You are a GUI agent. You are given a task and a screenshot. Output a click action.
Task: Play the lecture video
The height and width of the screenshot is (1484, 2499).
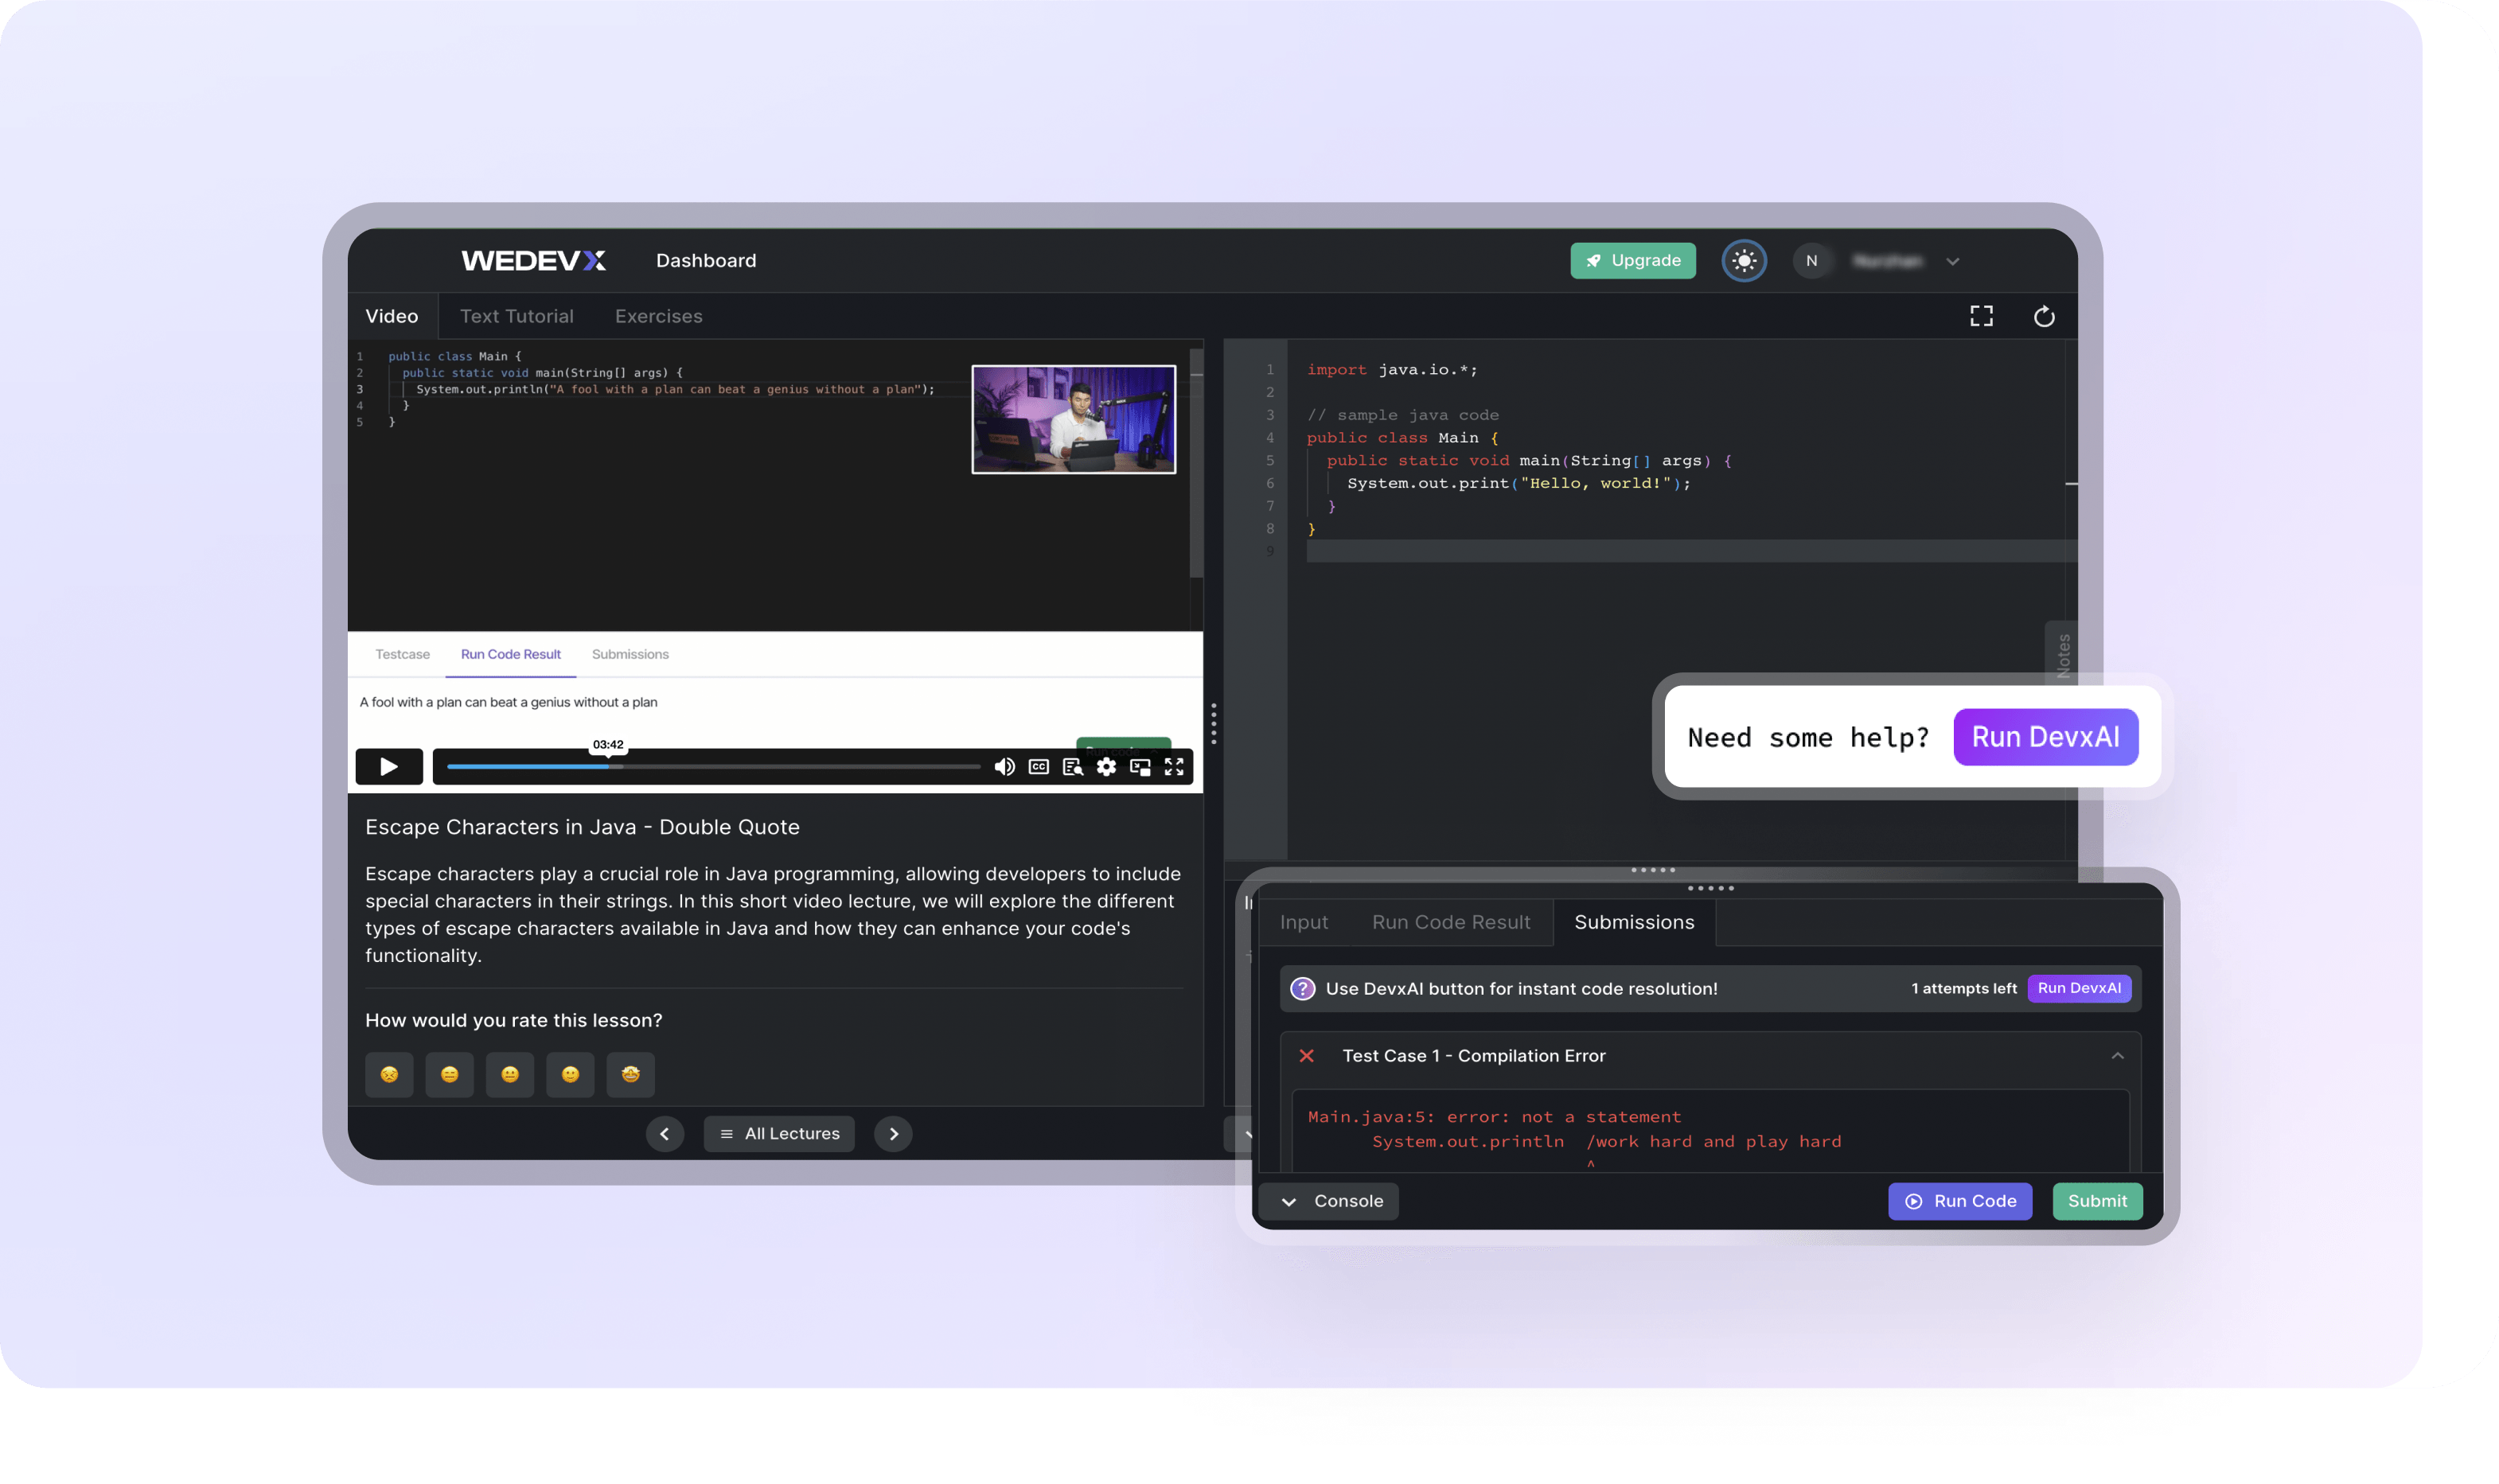[x=389, y=766]
